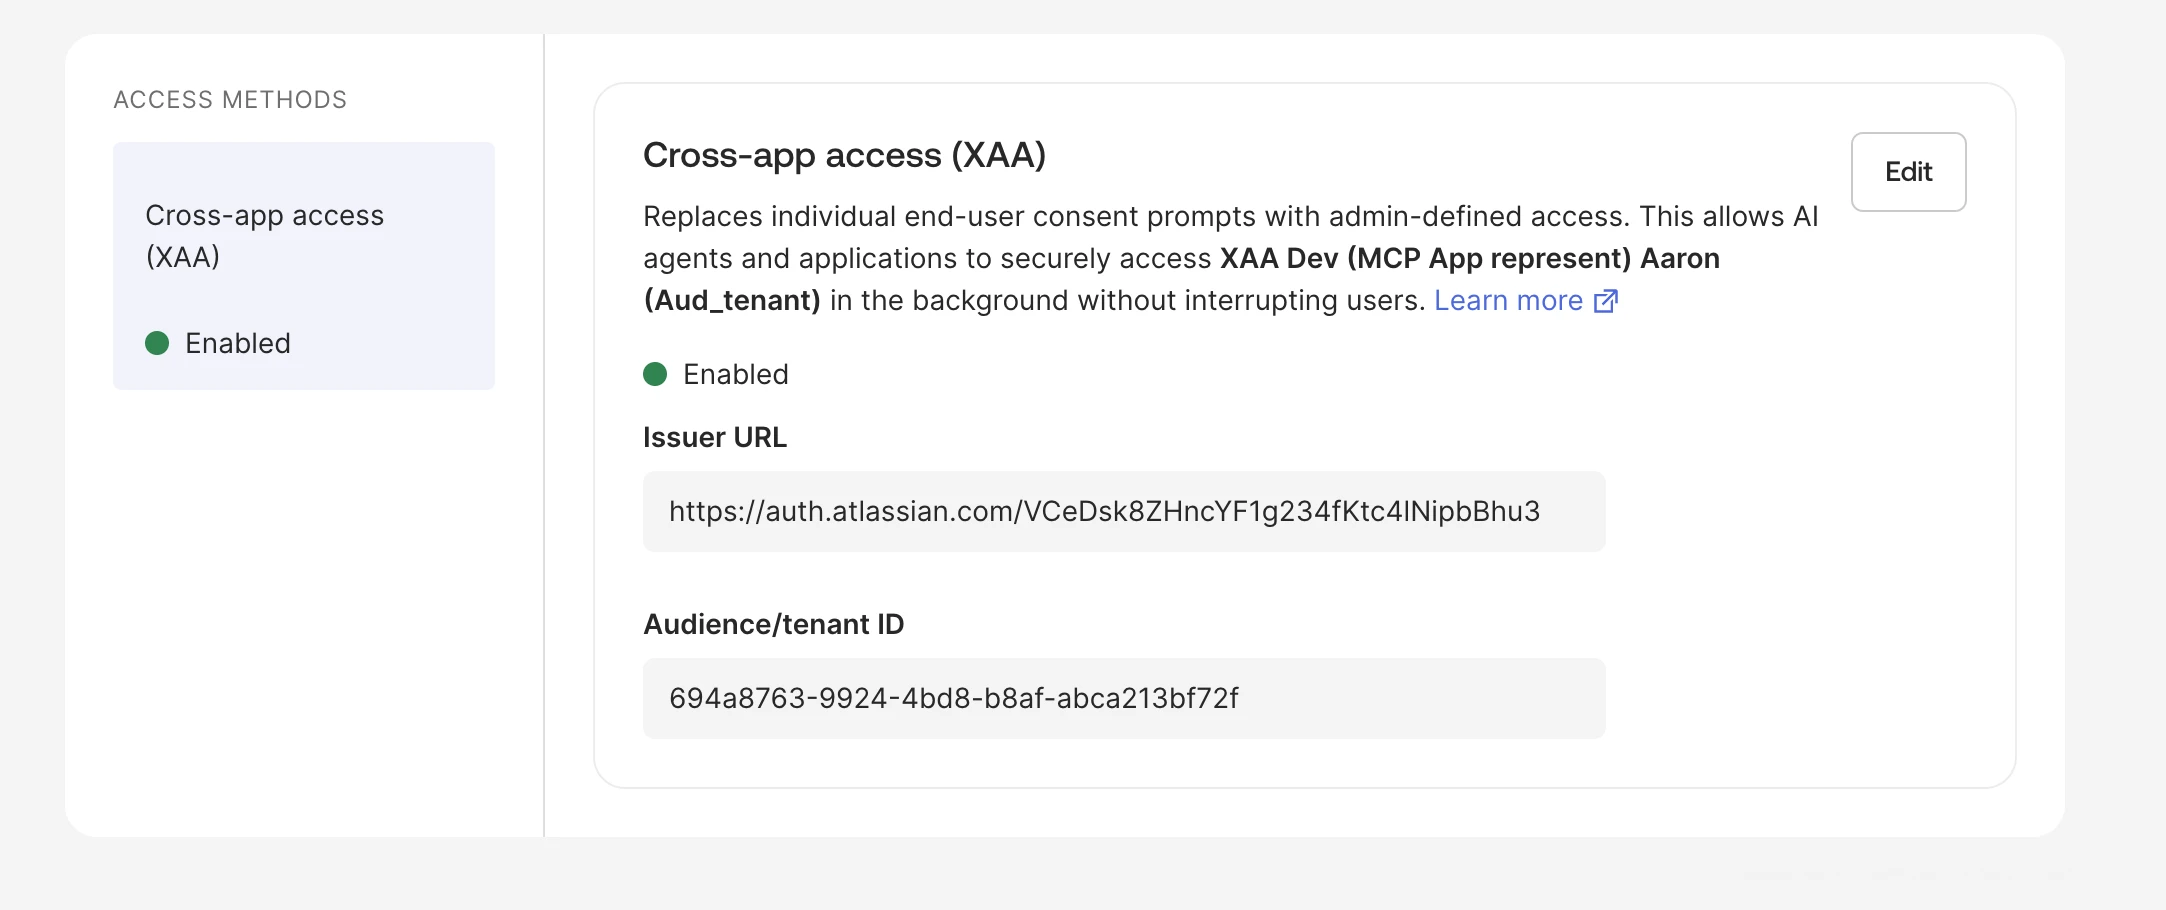Click the bold XAA Dev (MCP App represent) text
The height and width of the screenshot is (910, 2166).
(x=1425, y=258)
